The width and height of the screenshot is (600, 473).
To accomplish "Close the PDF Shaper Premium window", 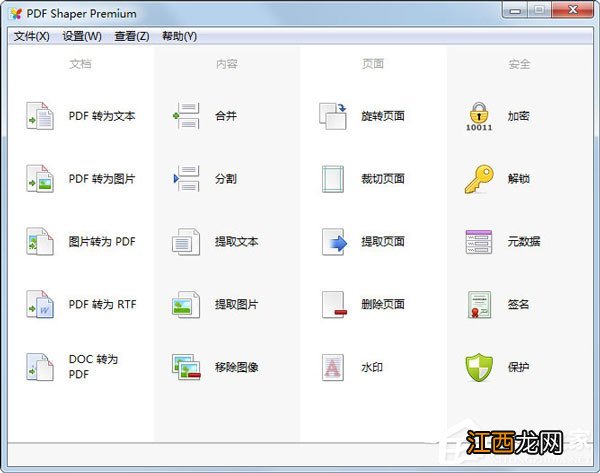I will point(572,10).
